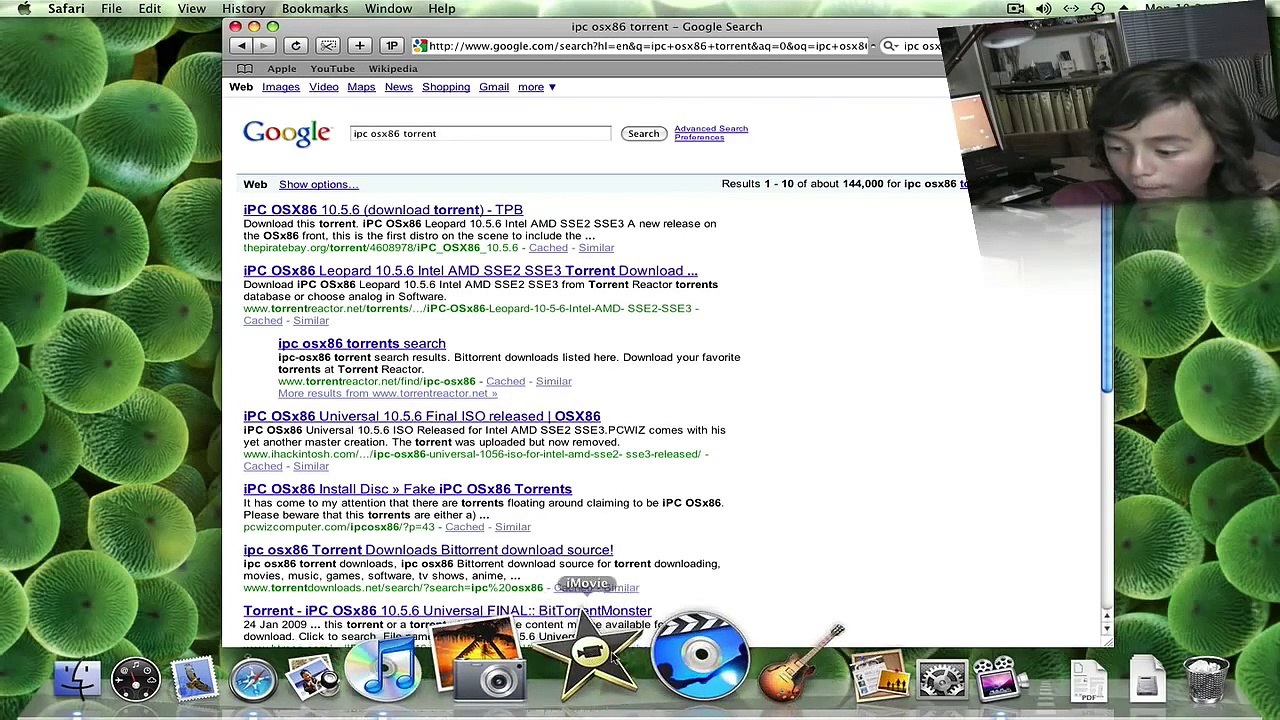Launch iMovie star icon in the Dock
Viewport: 1280px width, 720px height.
click(590, 652)
